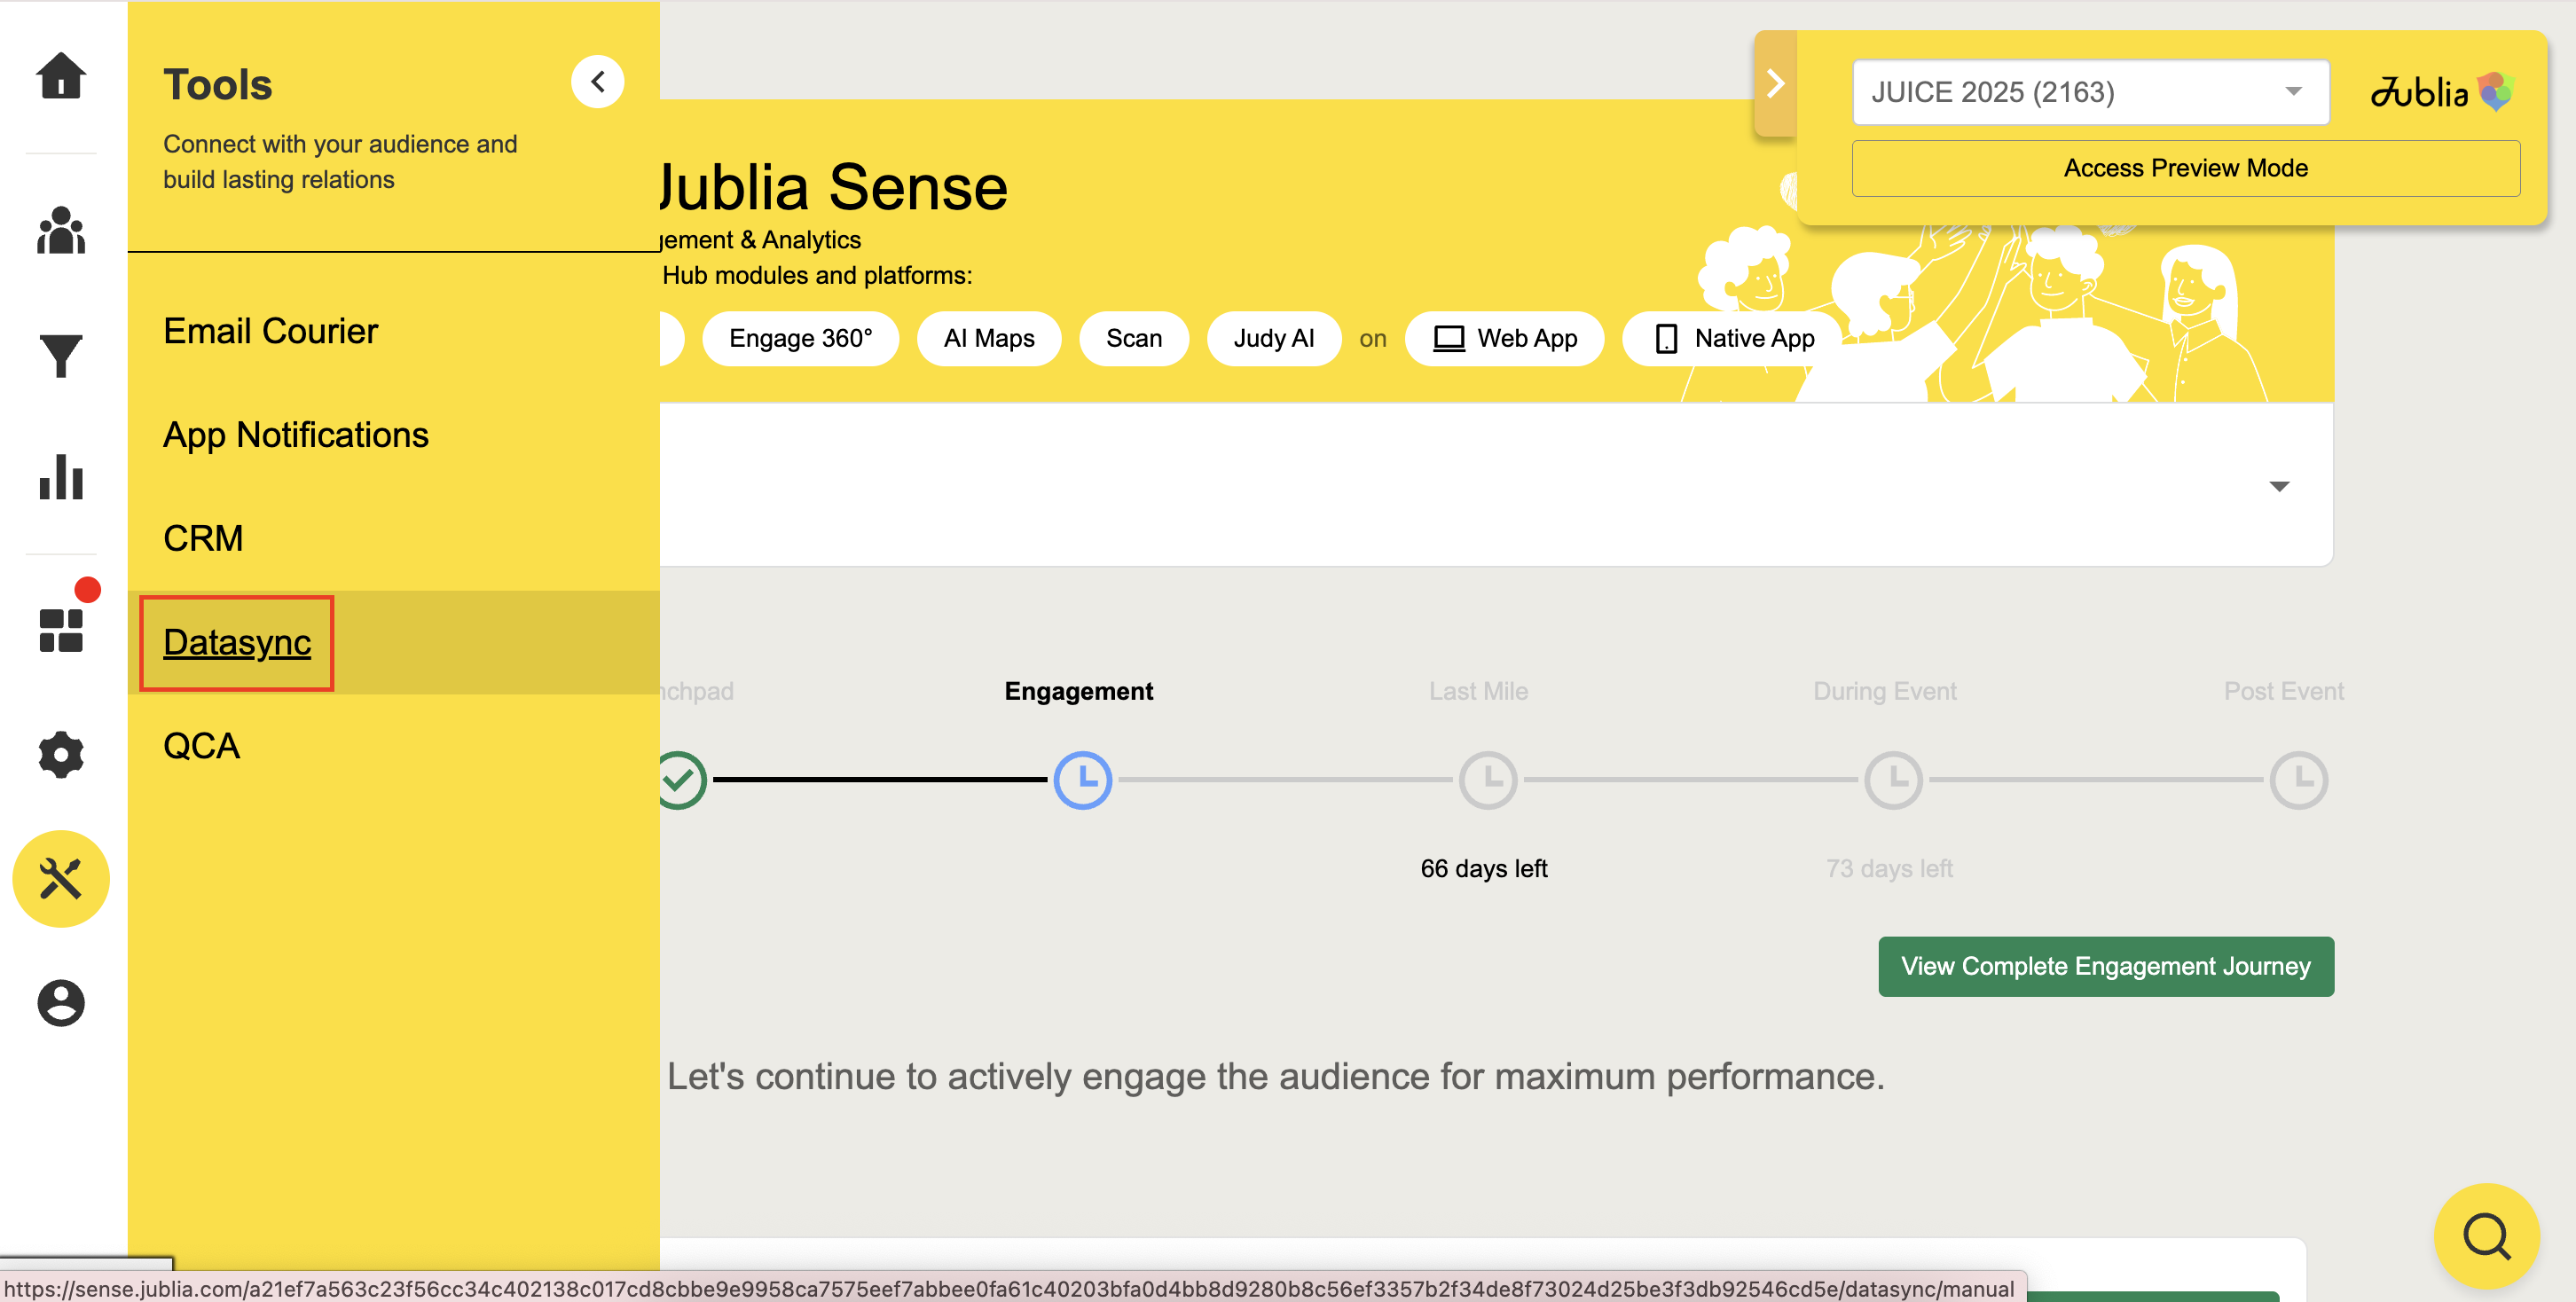2576x1302 pixels.
Task: Open the Analytics bar chart icon
Action: click(61, 477)
